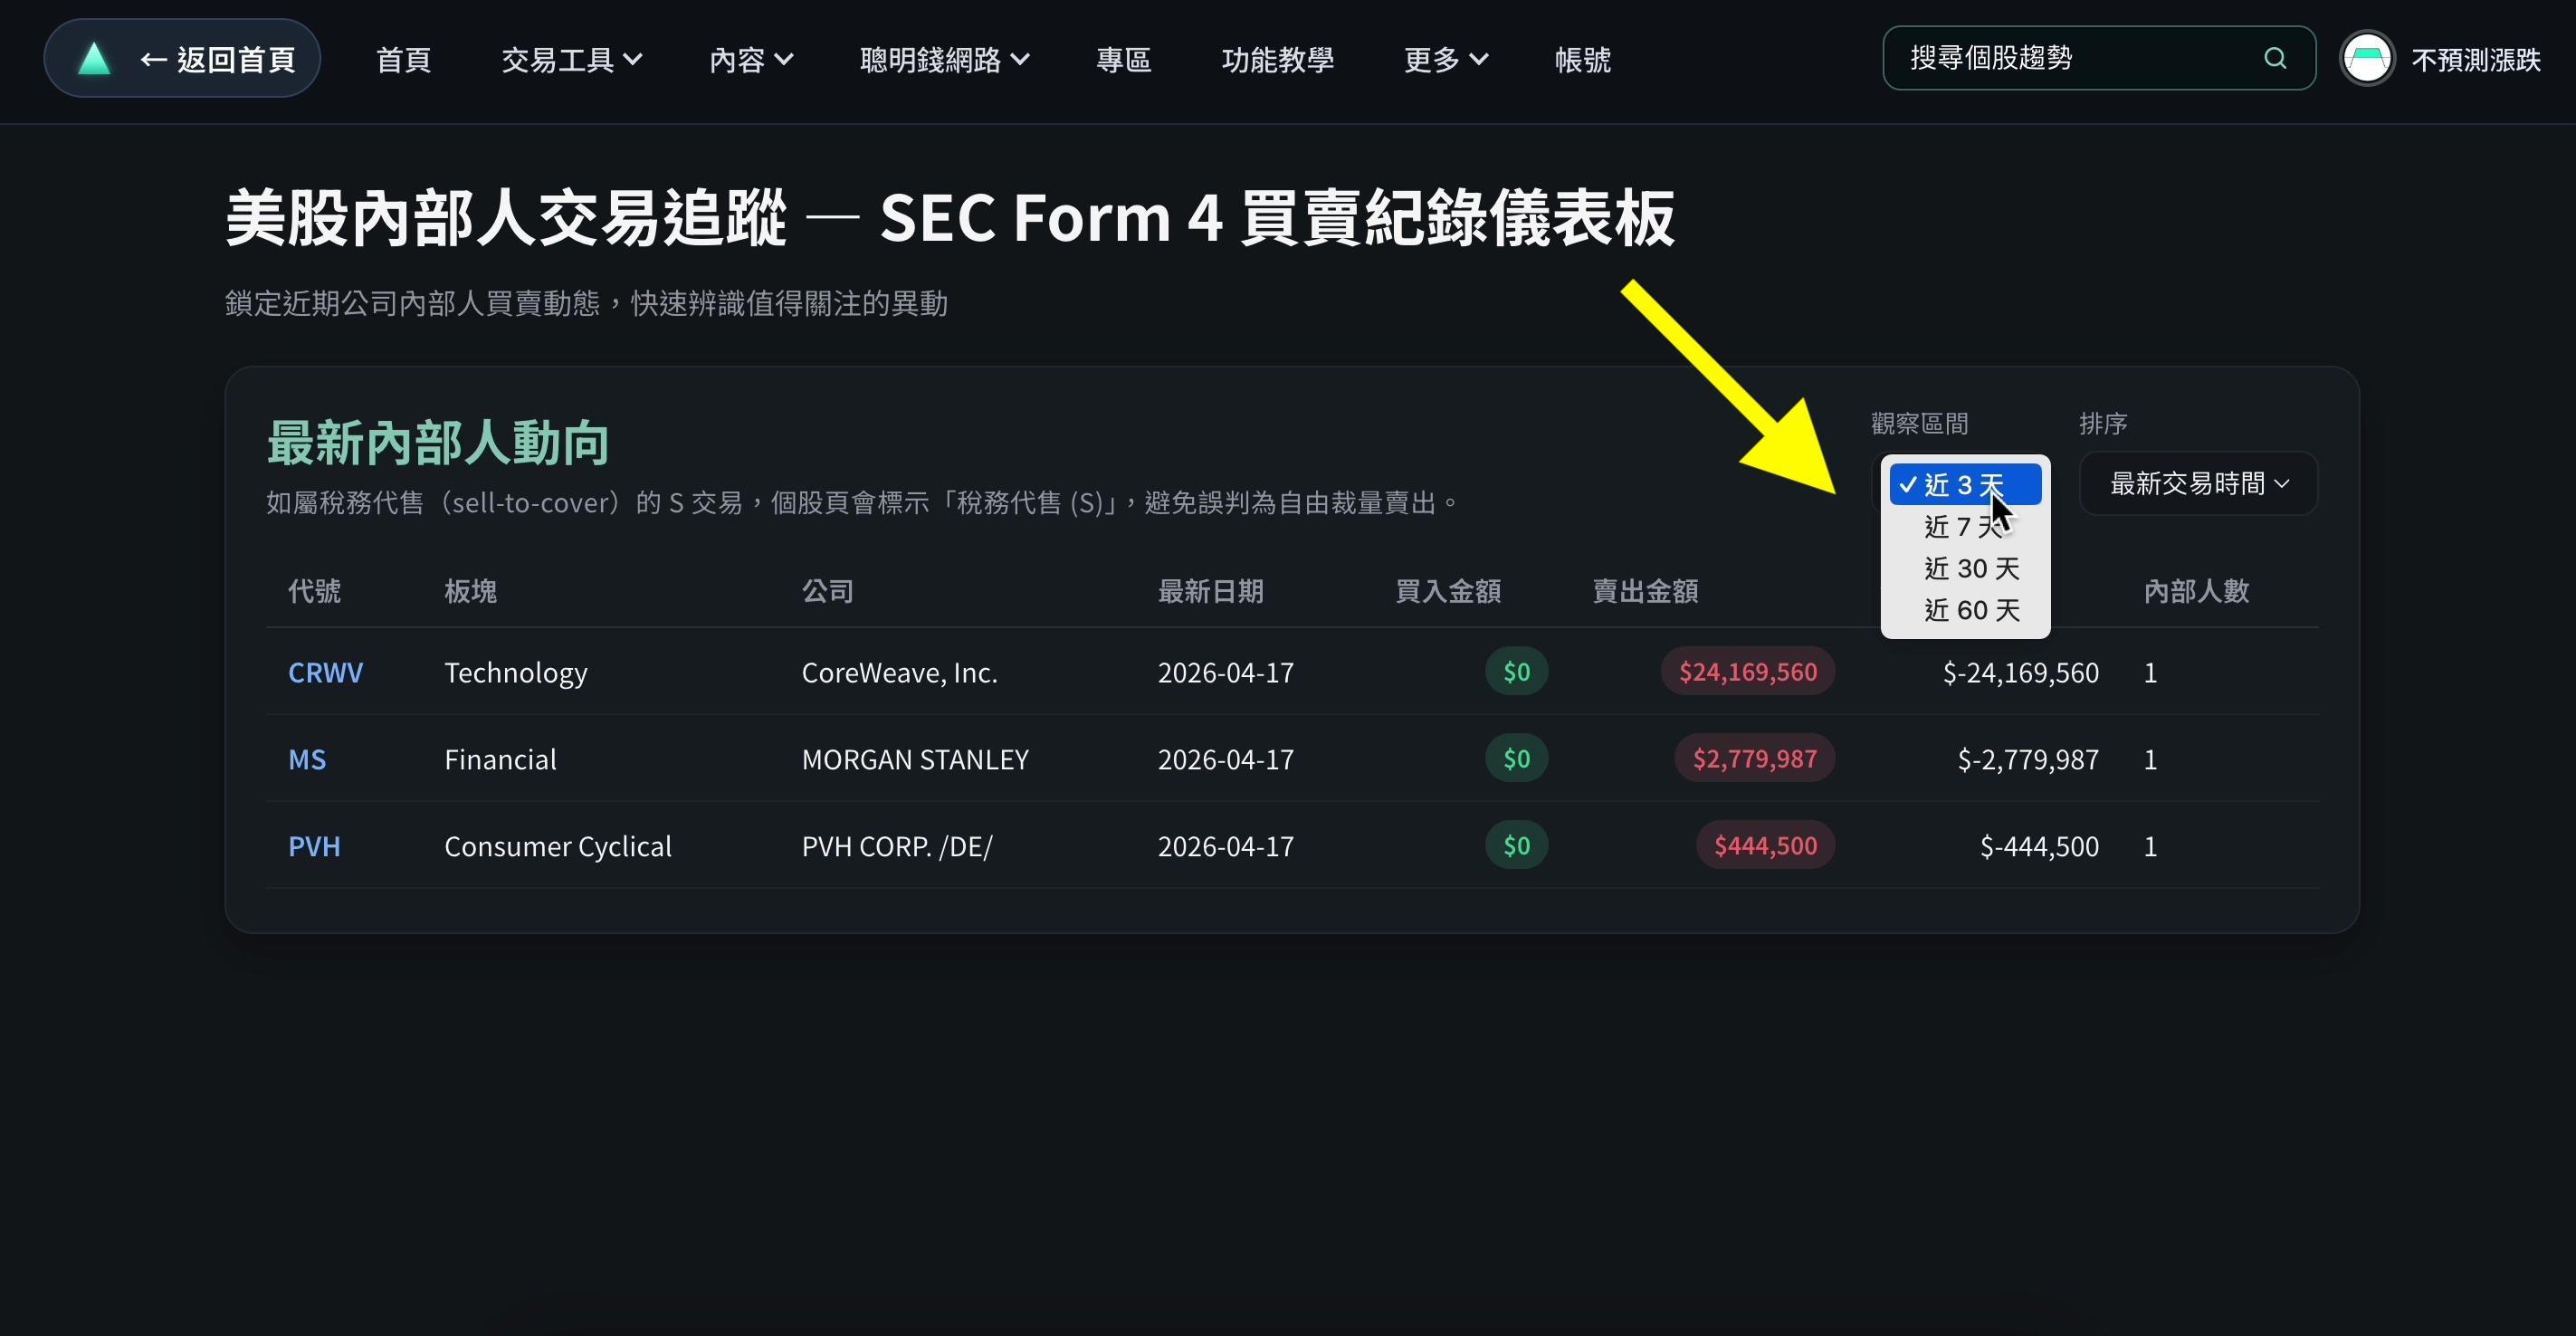
Task: Open the 帳號 menu item
Action: [1583, 60]
